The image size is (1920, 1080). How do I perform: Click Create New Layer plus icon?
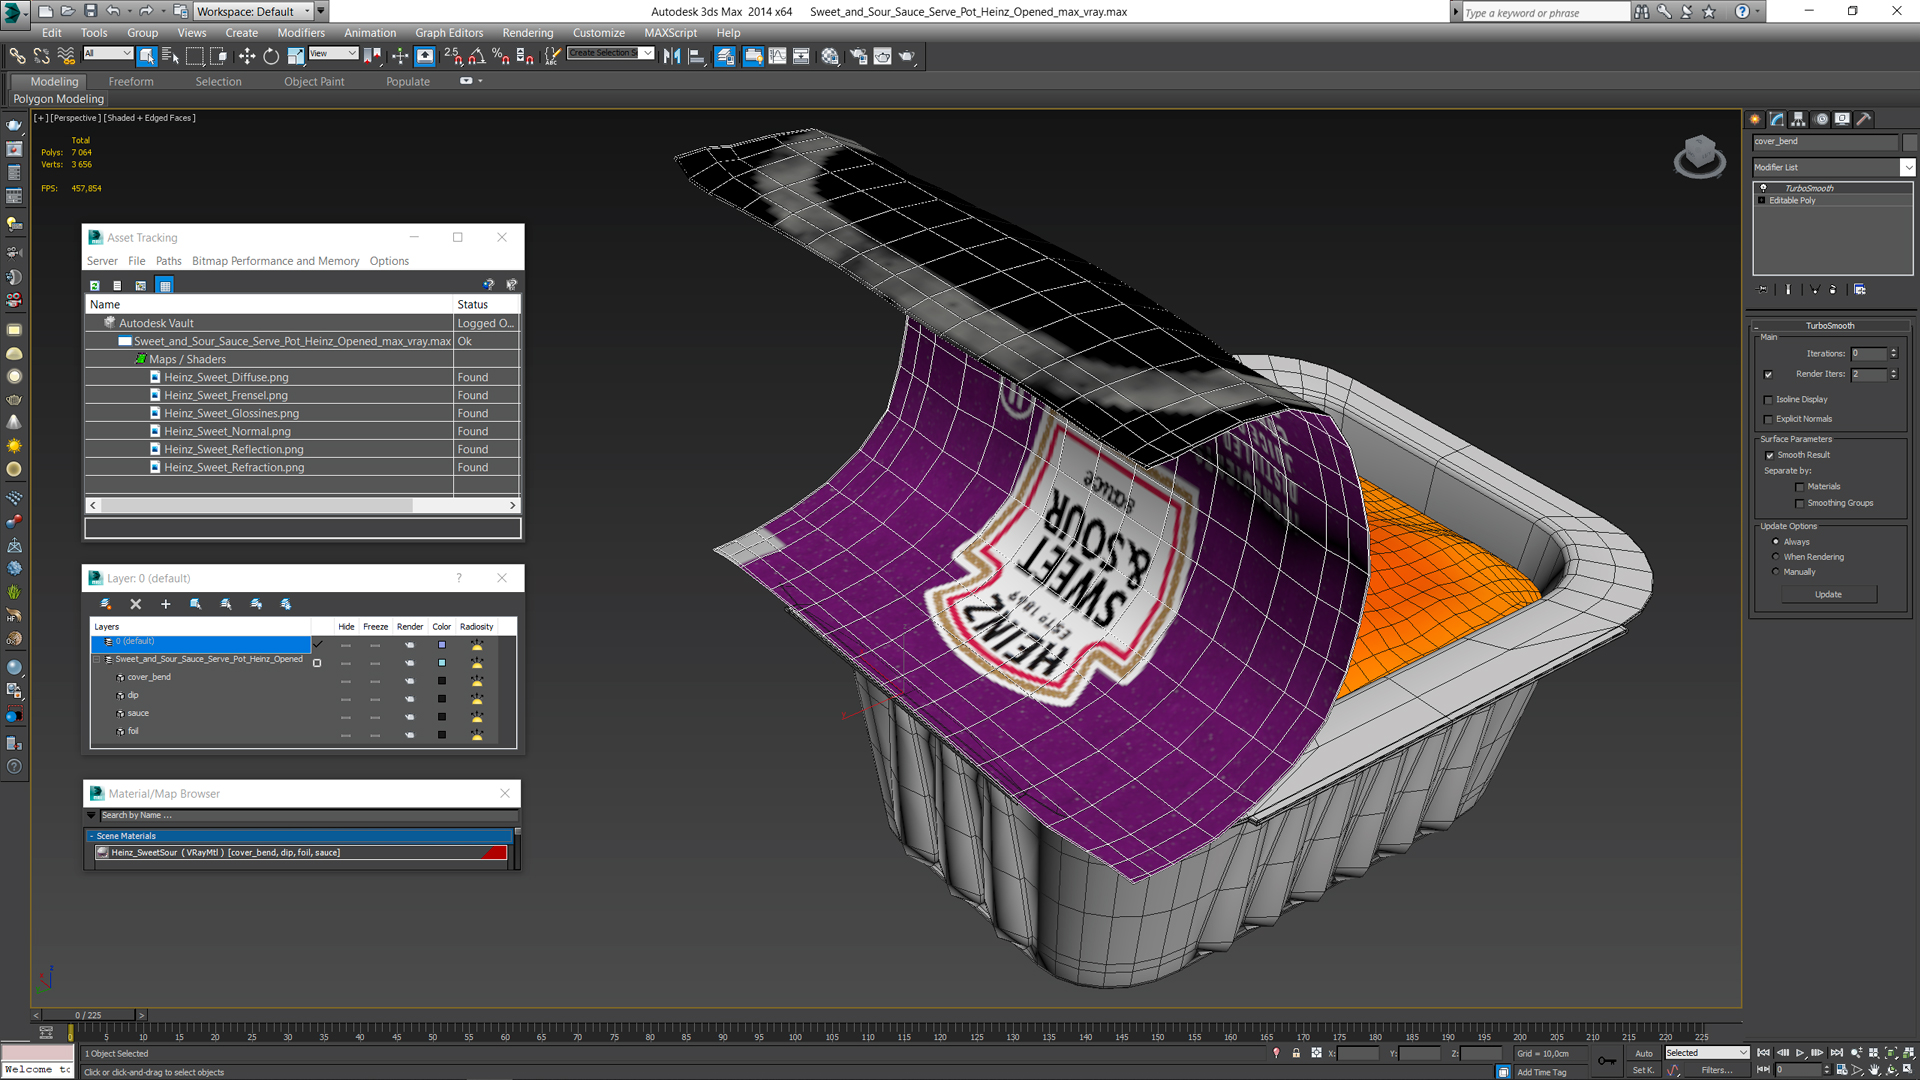[166, 604]
